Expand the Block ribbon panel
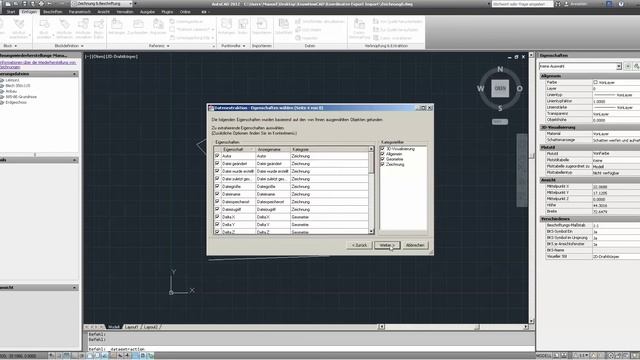 pos(10,46)
